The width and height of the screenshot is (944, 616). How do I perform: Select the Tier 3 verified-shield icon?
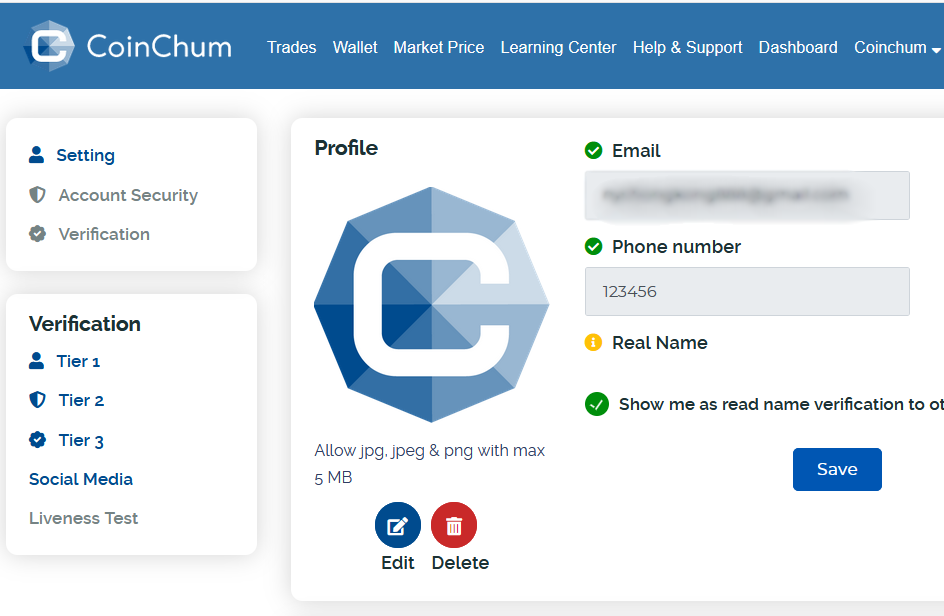point(37,440)
